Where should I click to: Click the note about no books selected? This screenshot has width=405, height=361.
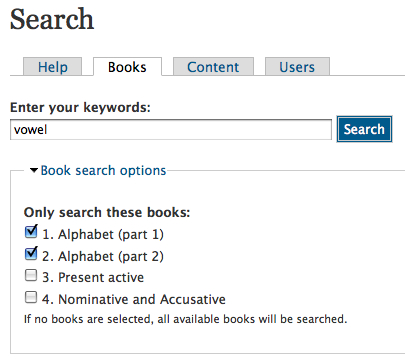[x=185, y=319]
